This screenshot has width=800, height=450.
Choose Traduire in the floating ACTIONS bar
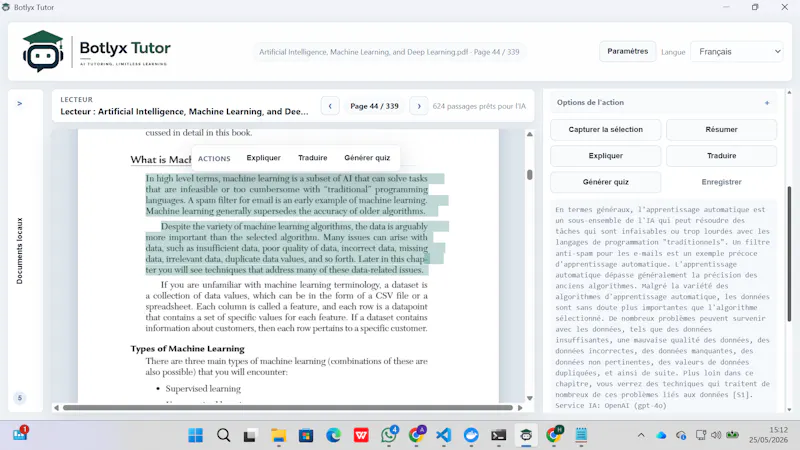[312, 158]
